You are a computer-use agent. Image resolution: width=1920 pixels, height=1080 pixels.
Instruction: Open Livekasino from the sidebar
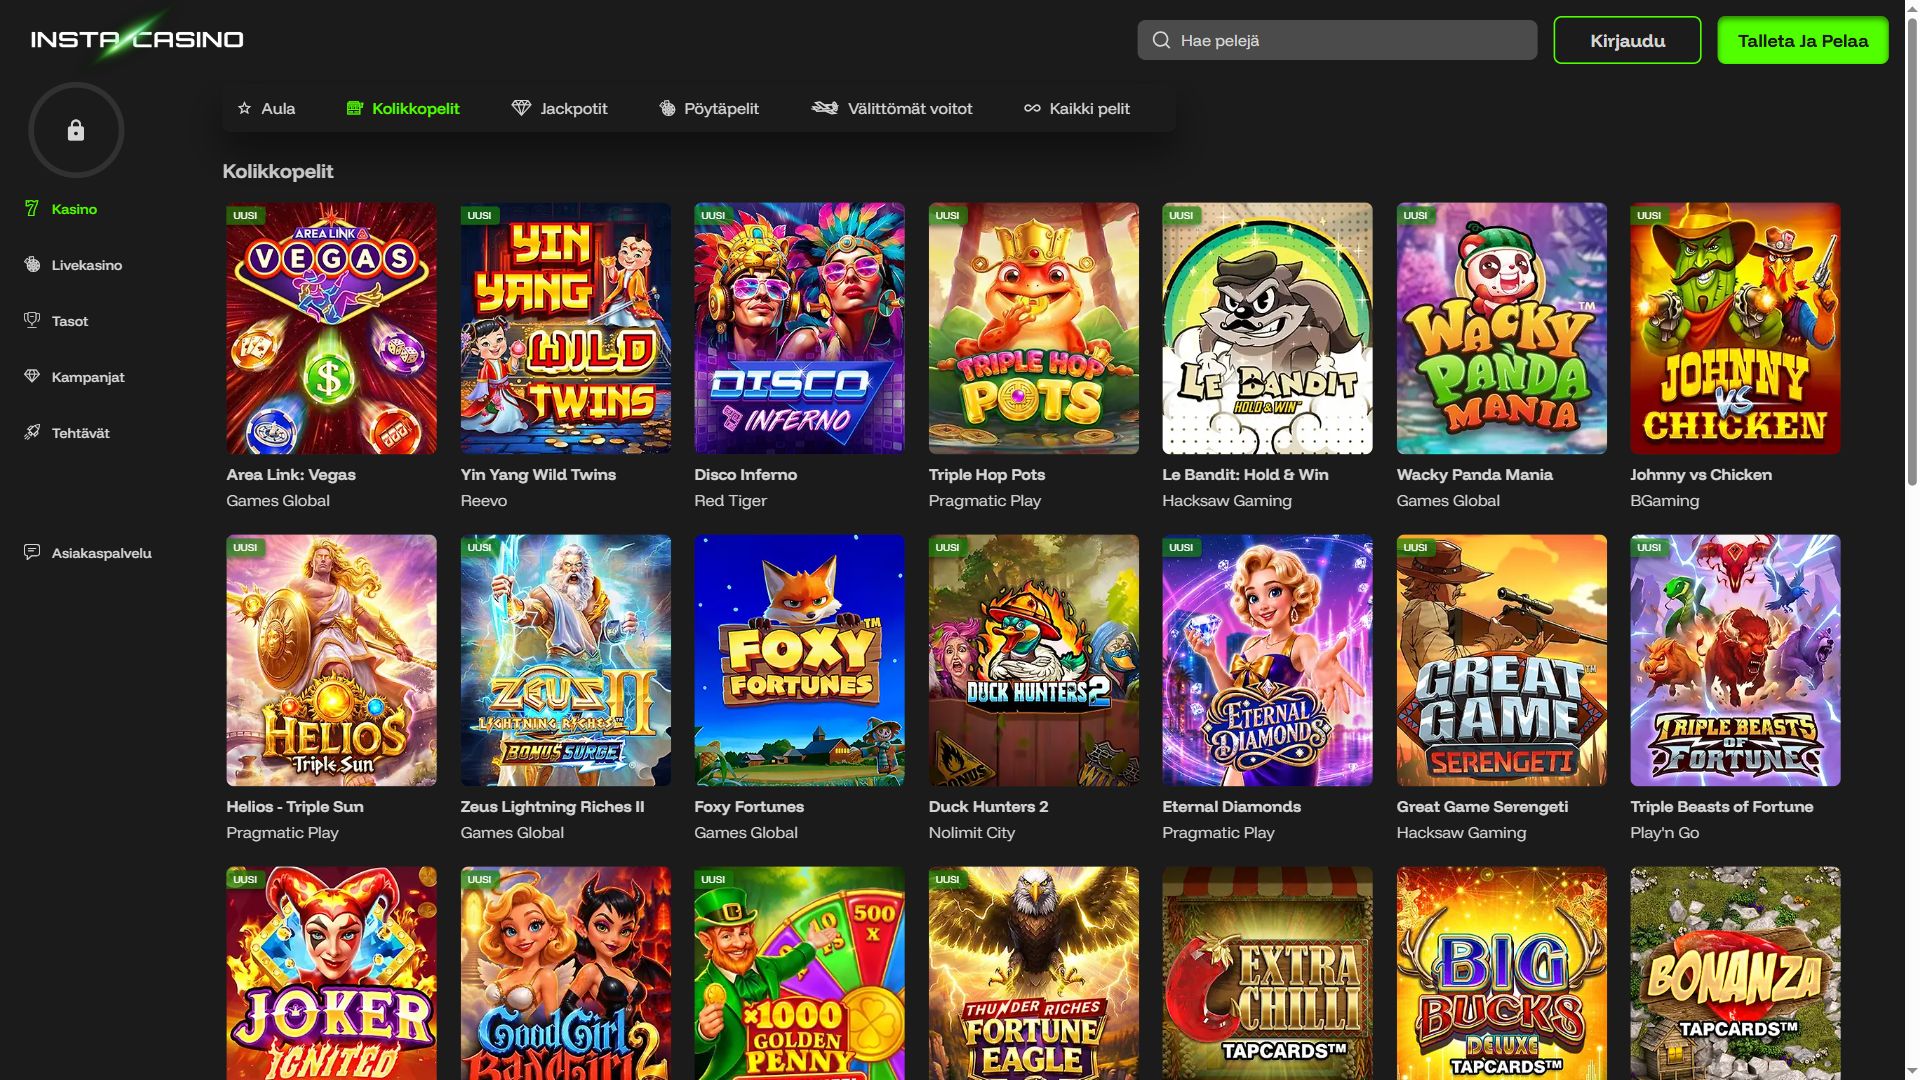[x=73, y=265]
